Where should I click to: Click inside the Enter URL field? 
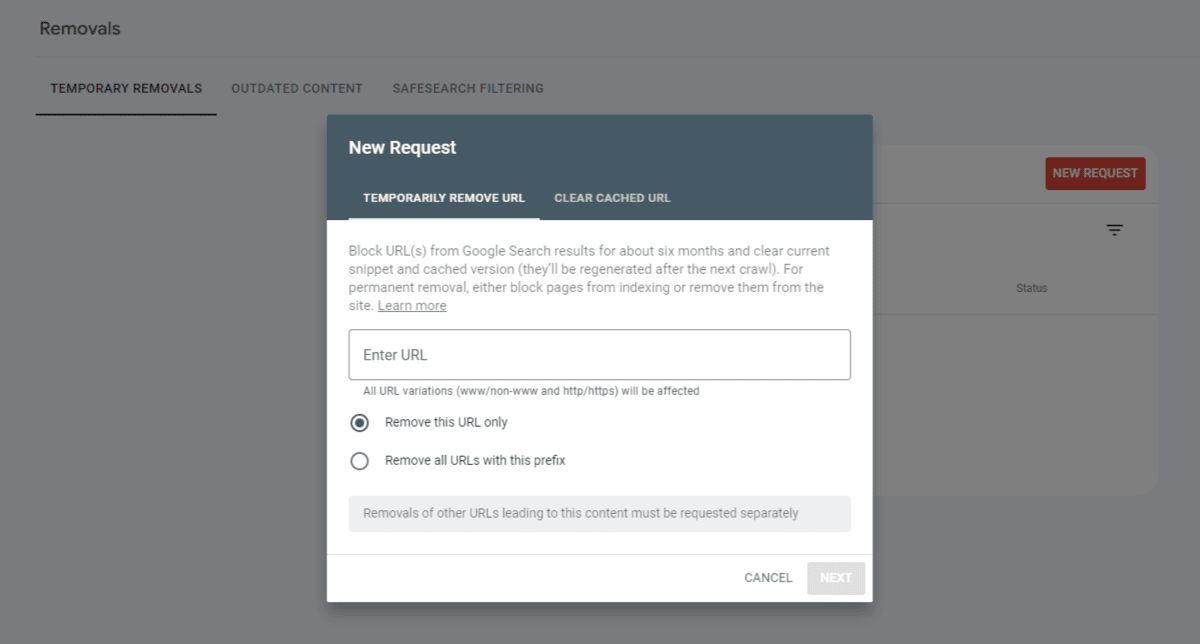[x=600, y=355]
